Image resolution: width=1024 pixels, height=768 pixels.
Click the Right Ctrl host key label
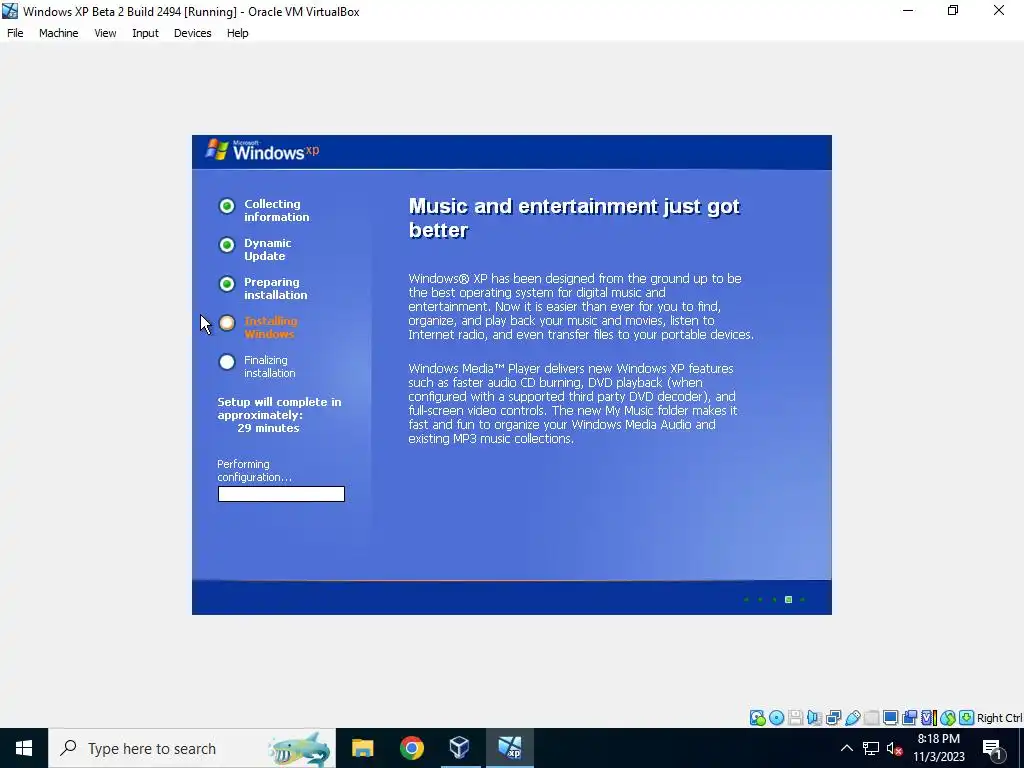coord(999,718)
